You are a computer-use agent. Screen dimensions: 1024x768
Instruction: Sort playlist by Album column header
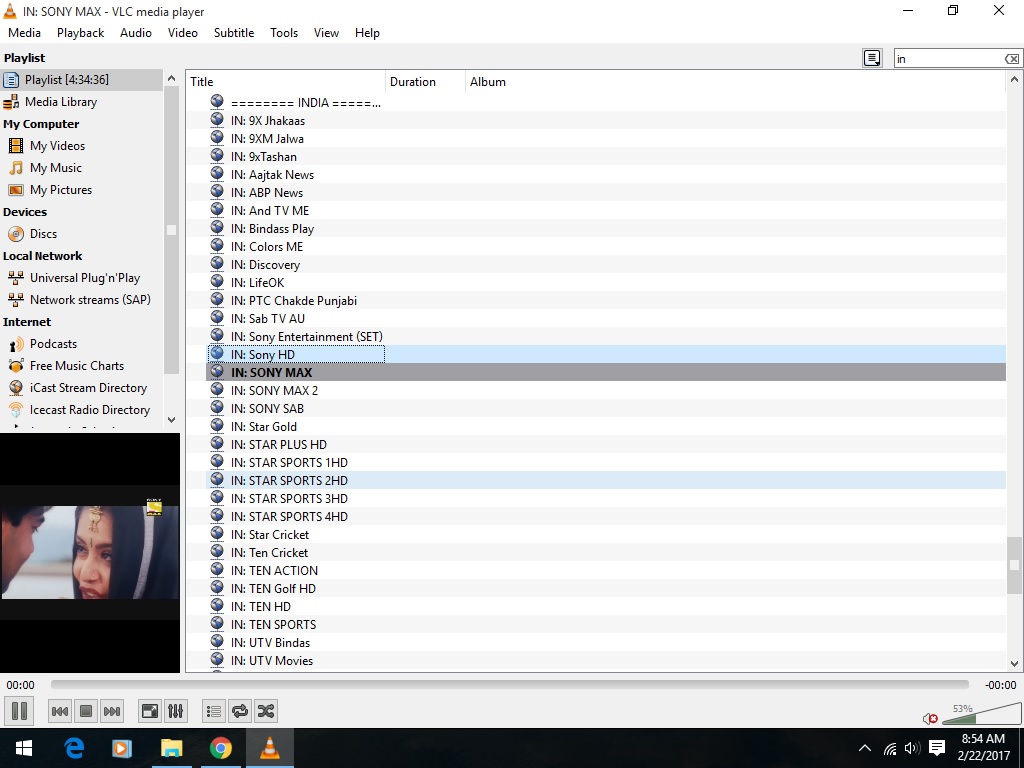pyautogui.click(x=735, y=82)
